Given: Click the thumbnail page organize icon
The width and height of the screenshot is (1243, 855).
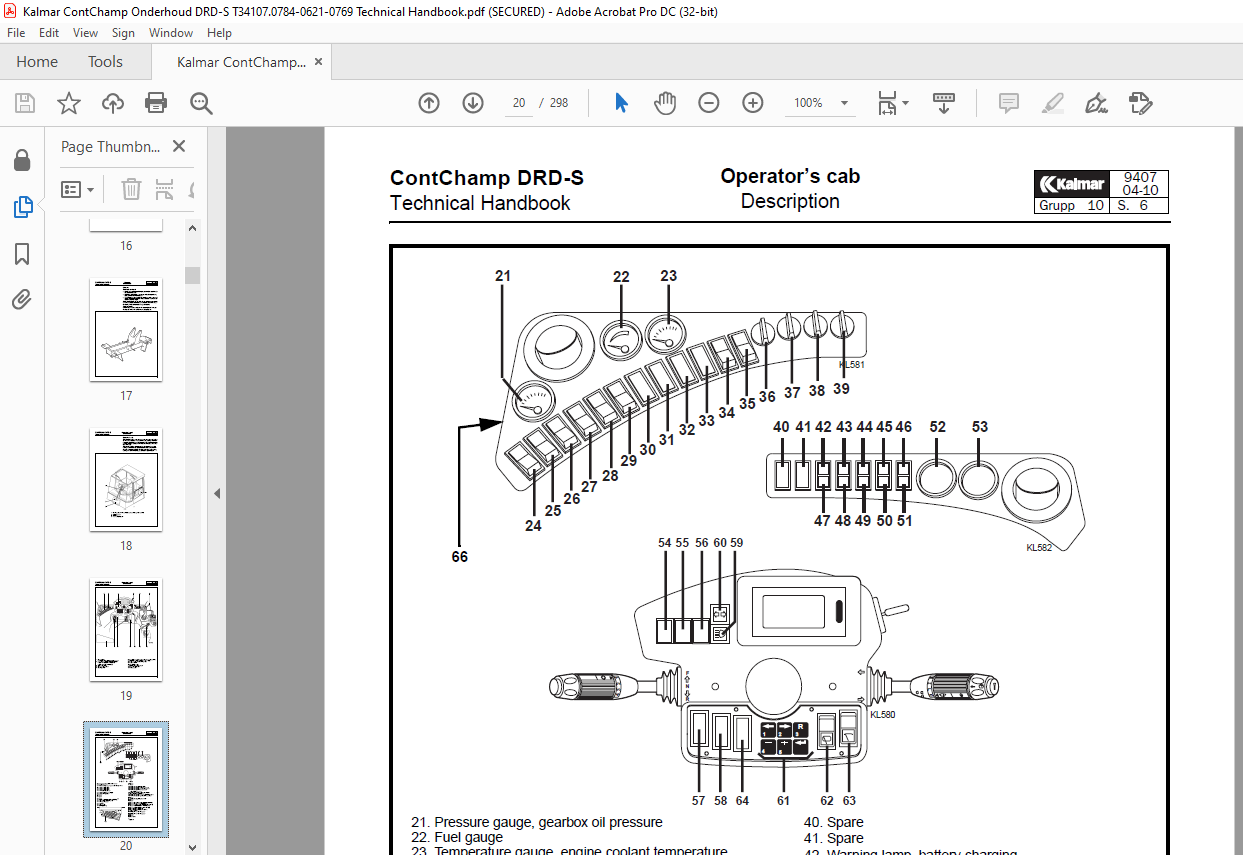Looking at the screenshot, I should click(165, 189).
